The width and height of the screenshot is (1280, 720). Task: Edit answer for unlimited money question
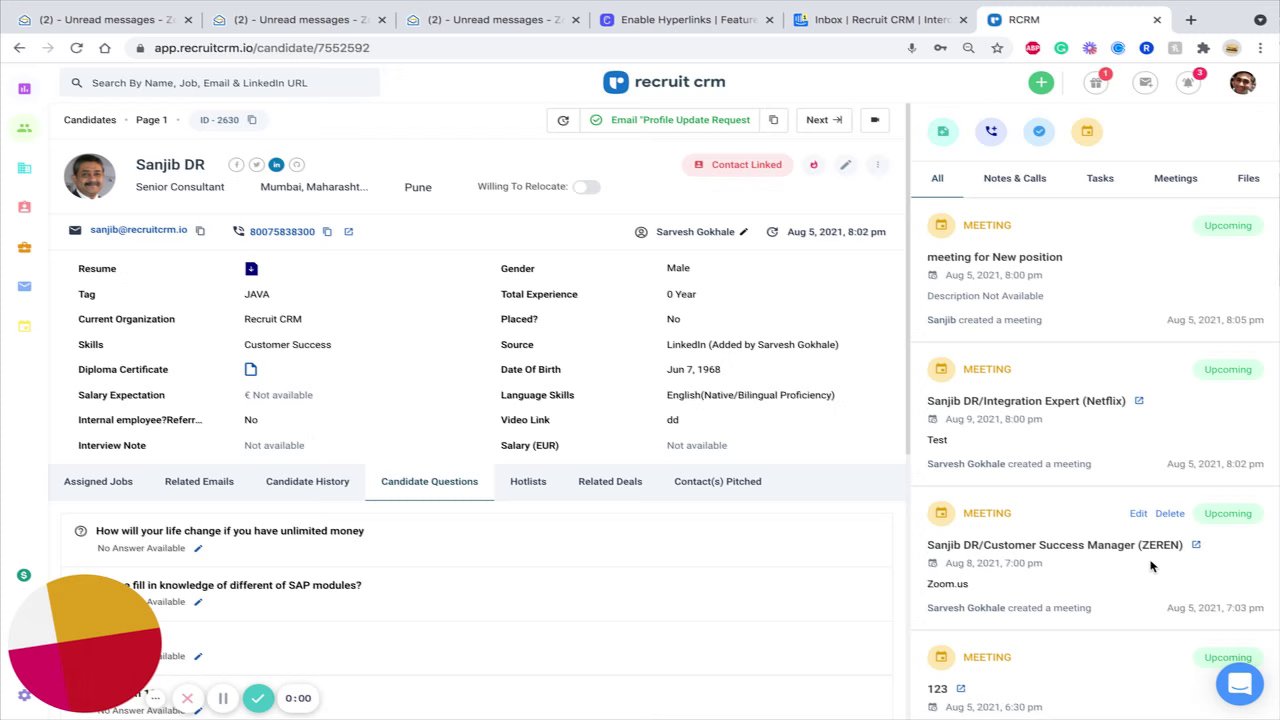coord(198,548)
